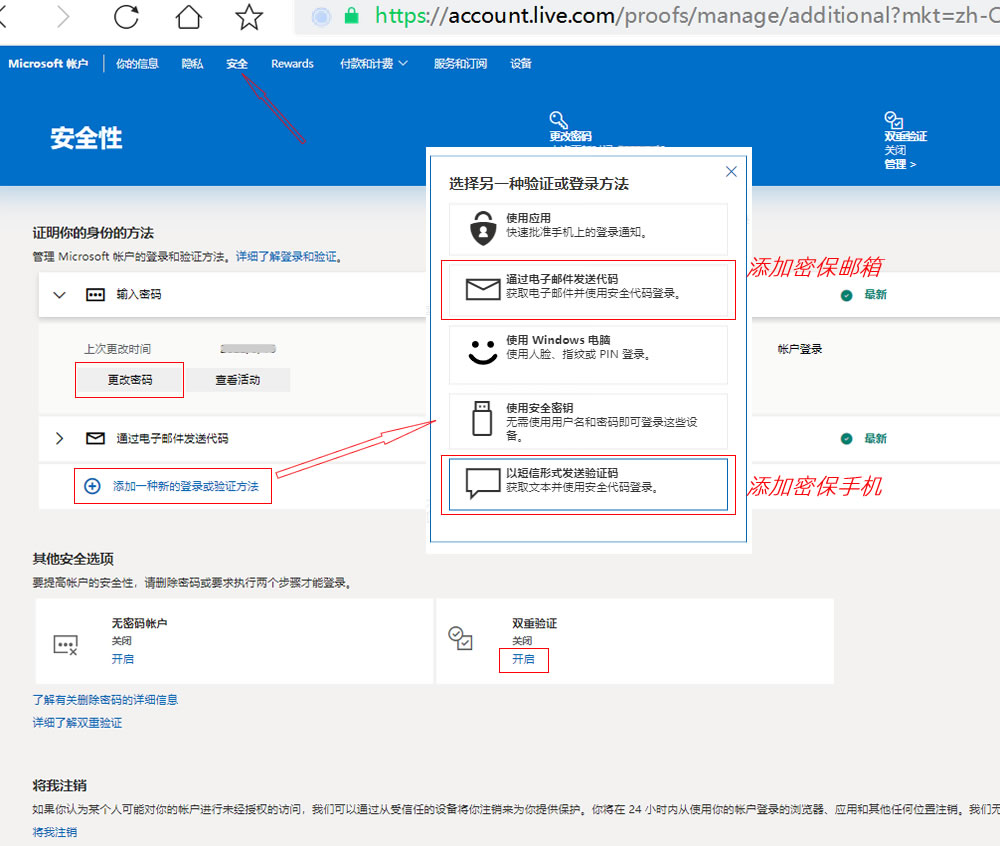Open the 服务和订阅 menu item
Image resolution: width=1000 pixels, height=846 pixels.
(460, 64)
